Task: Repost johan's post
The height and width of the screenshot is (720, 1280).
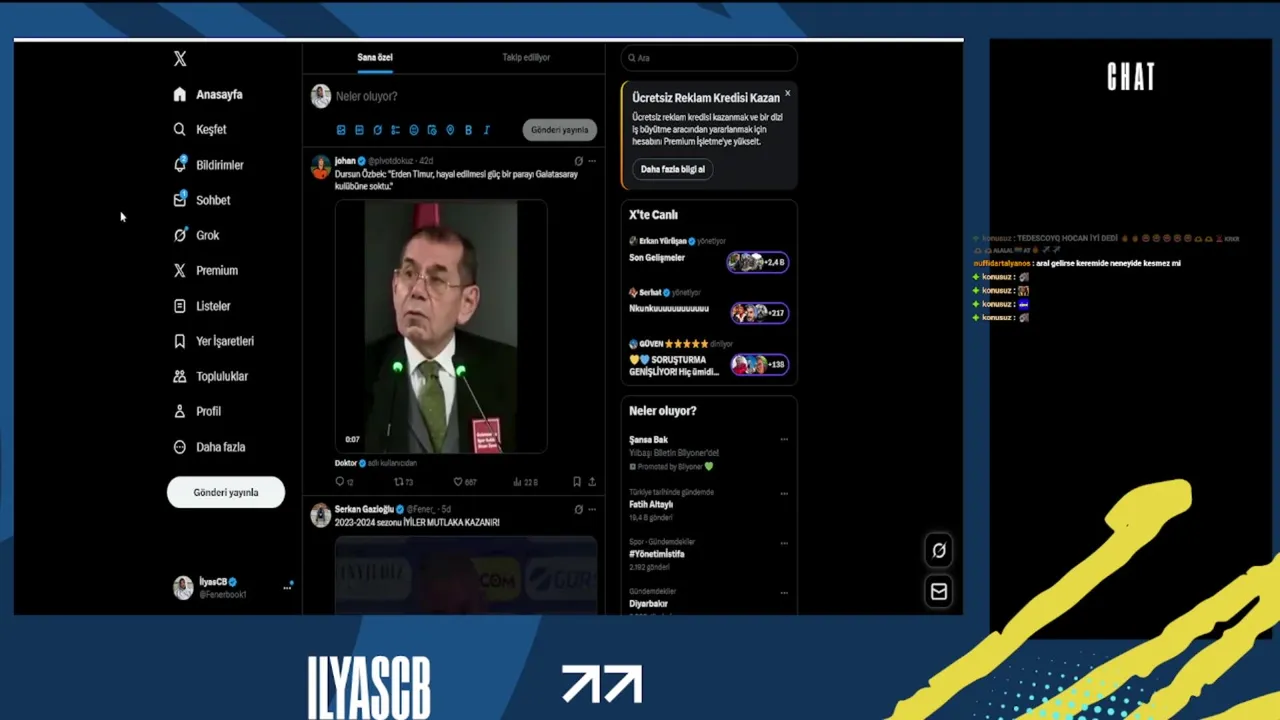Action: pyautogui.click(x=403, y=482)
